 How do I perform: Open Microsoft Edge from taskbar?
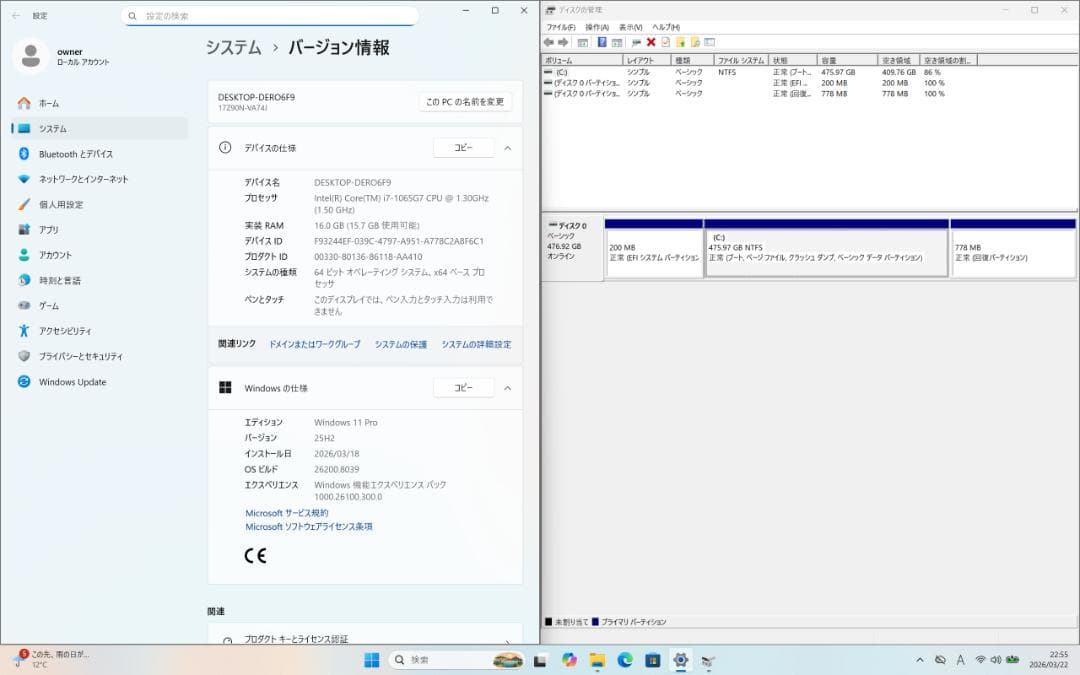(x=625, y=660)
